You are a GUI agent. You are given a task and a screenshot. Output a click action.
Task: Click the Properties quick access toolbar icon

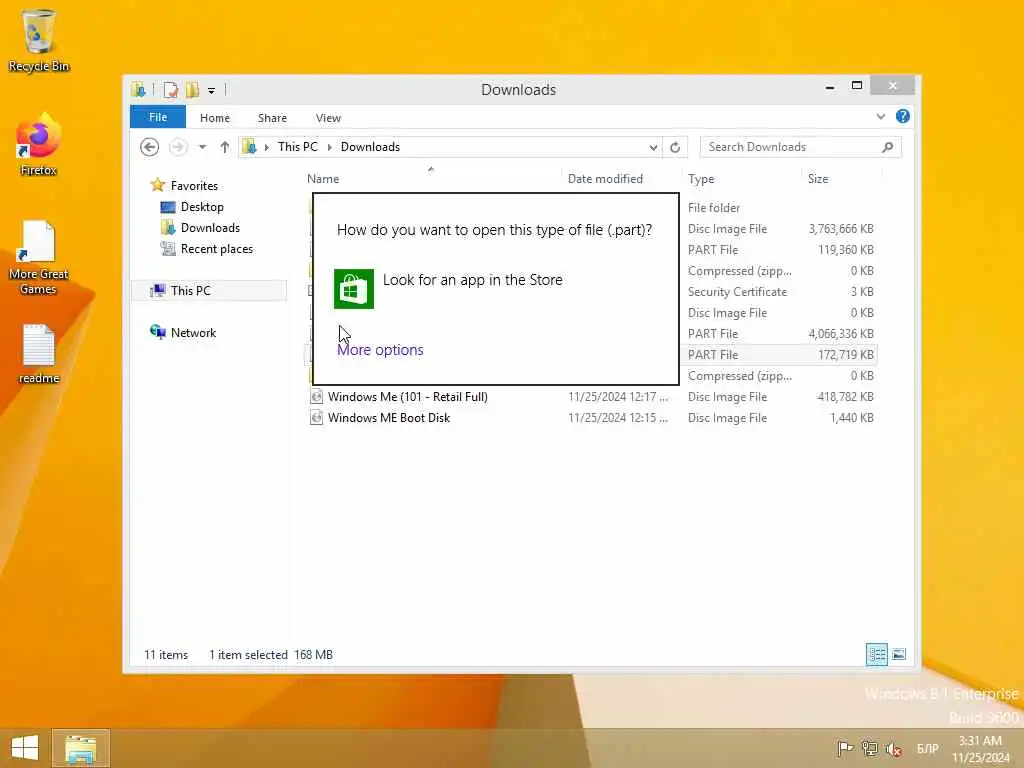pos(170,90)
